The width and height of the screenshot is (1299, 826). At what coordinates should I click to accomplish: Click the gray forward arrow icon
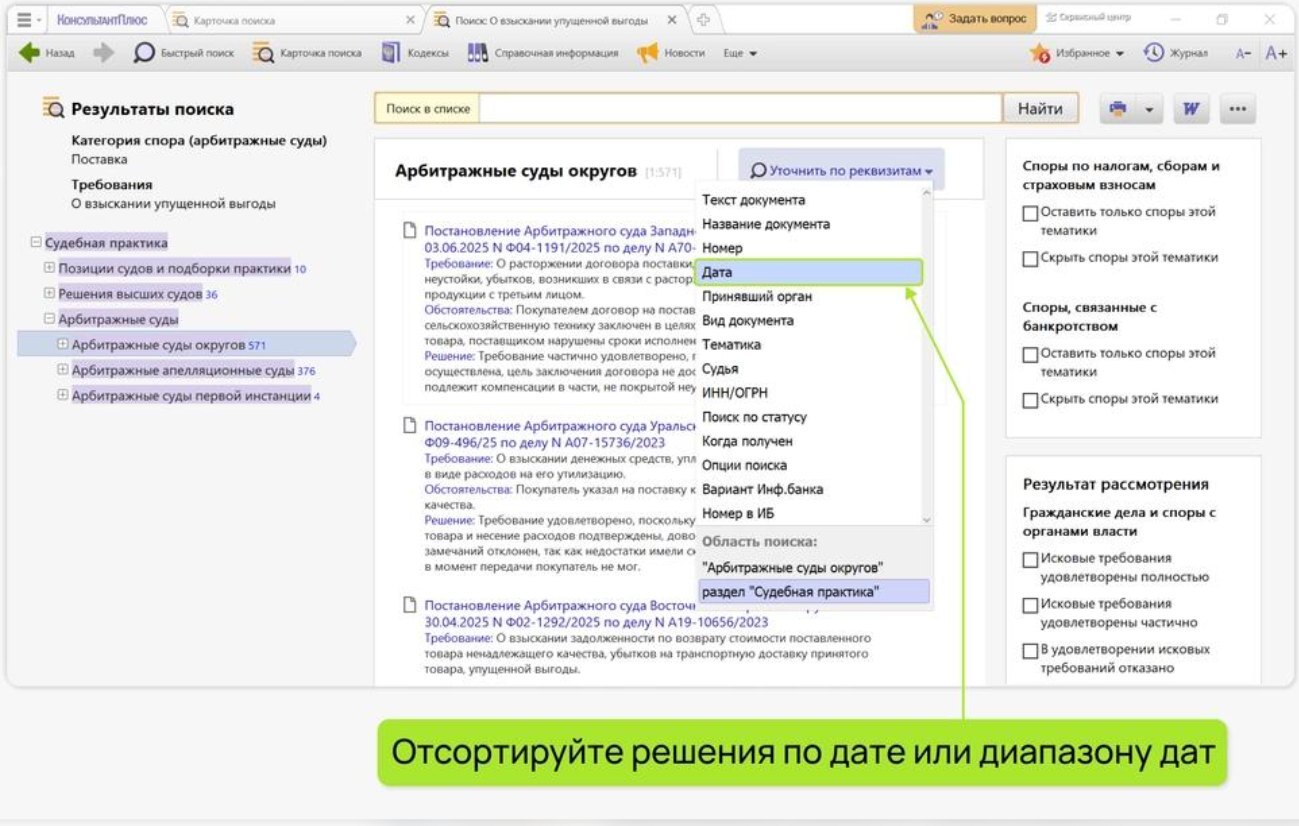(x=104, y=53)
